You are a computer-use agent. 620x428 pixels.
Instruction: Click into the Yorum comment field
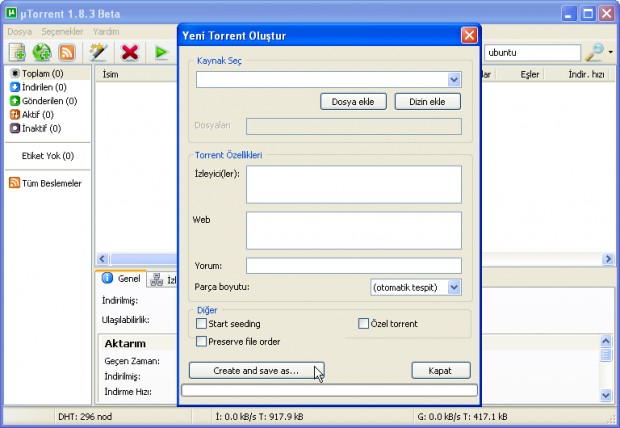click(353, 266)
